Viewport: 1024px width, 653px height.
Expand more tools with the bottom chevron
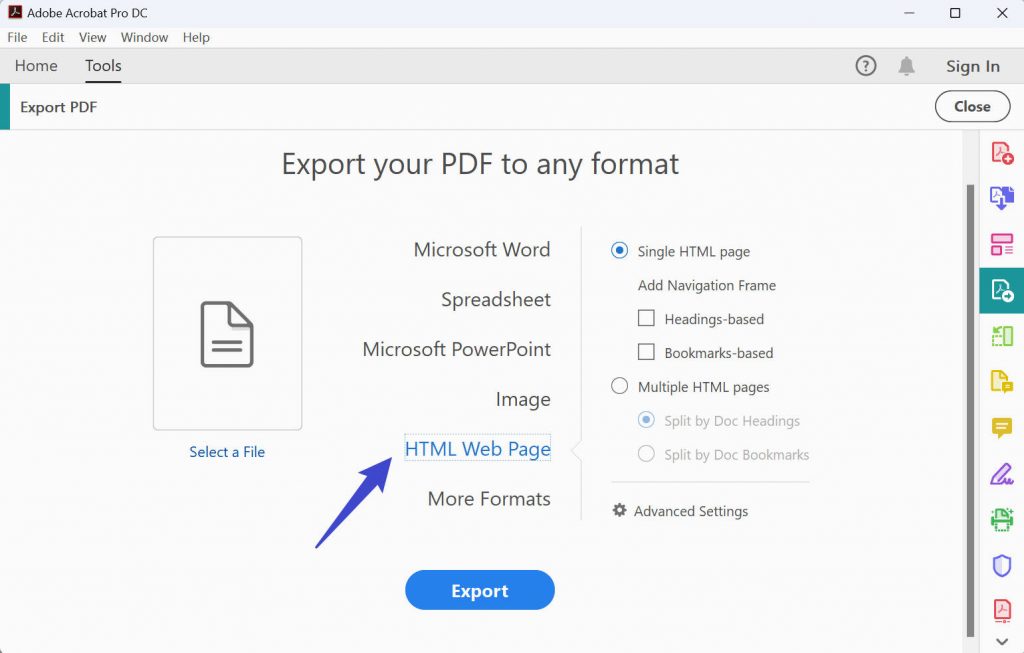[1002, 641]
